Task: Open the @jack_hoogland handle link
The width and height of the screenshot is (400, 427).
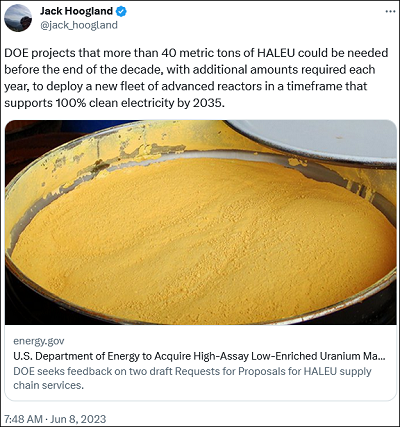Action: point(79,25)
